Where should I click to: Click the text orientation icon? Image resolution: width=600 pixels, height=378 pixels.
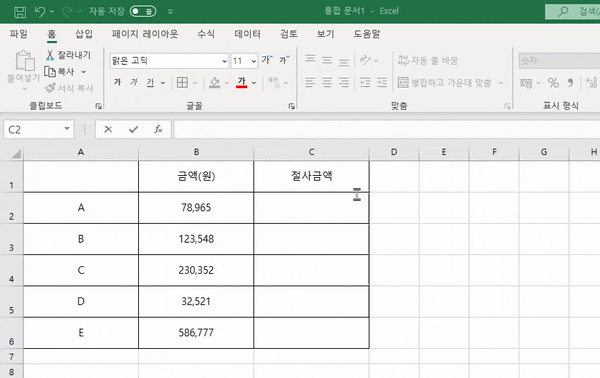click(x=365, y=60)
